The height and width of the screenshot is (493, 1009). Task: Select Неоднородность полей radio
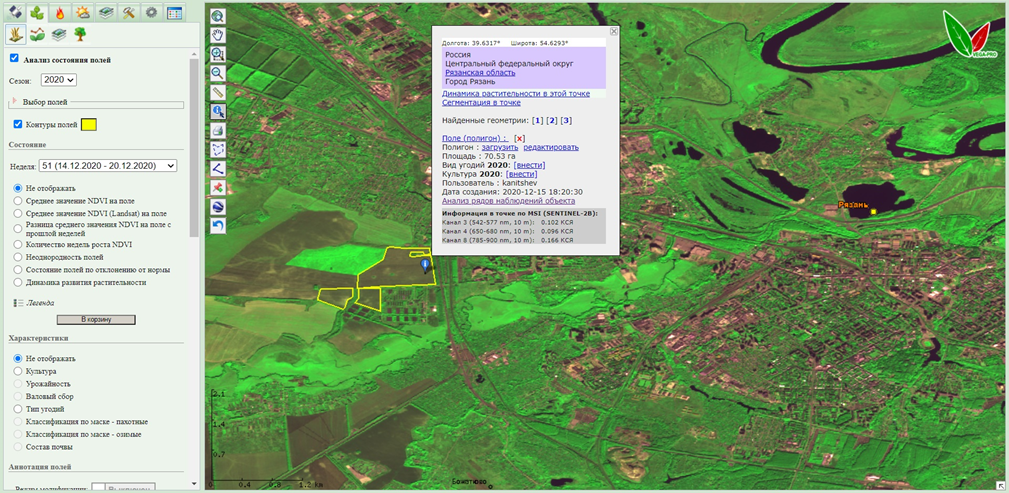click(x=18, y=257)
